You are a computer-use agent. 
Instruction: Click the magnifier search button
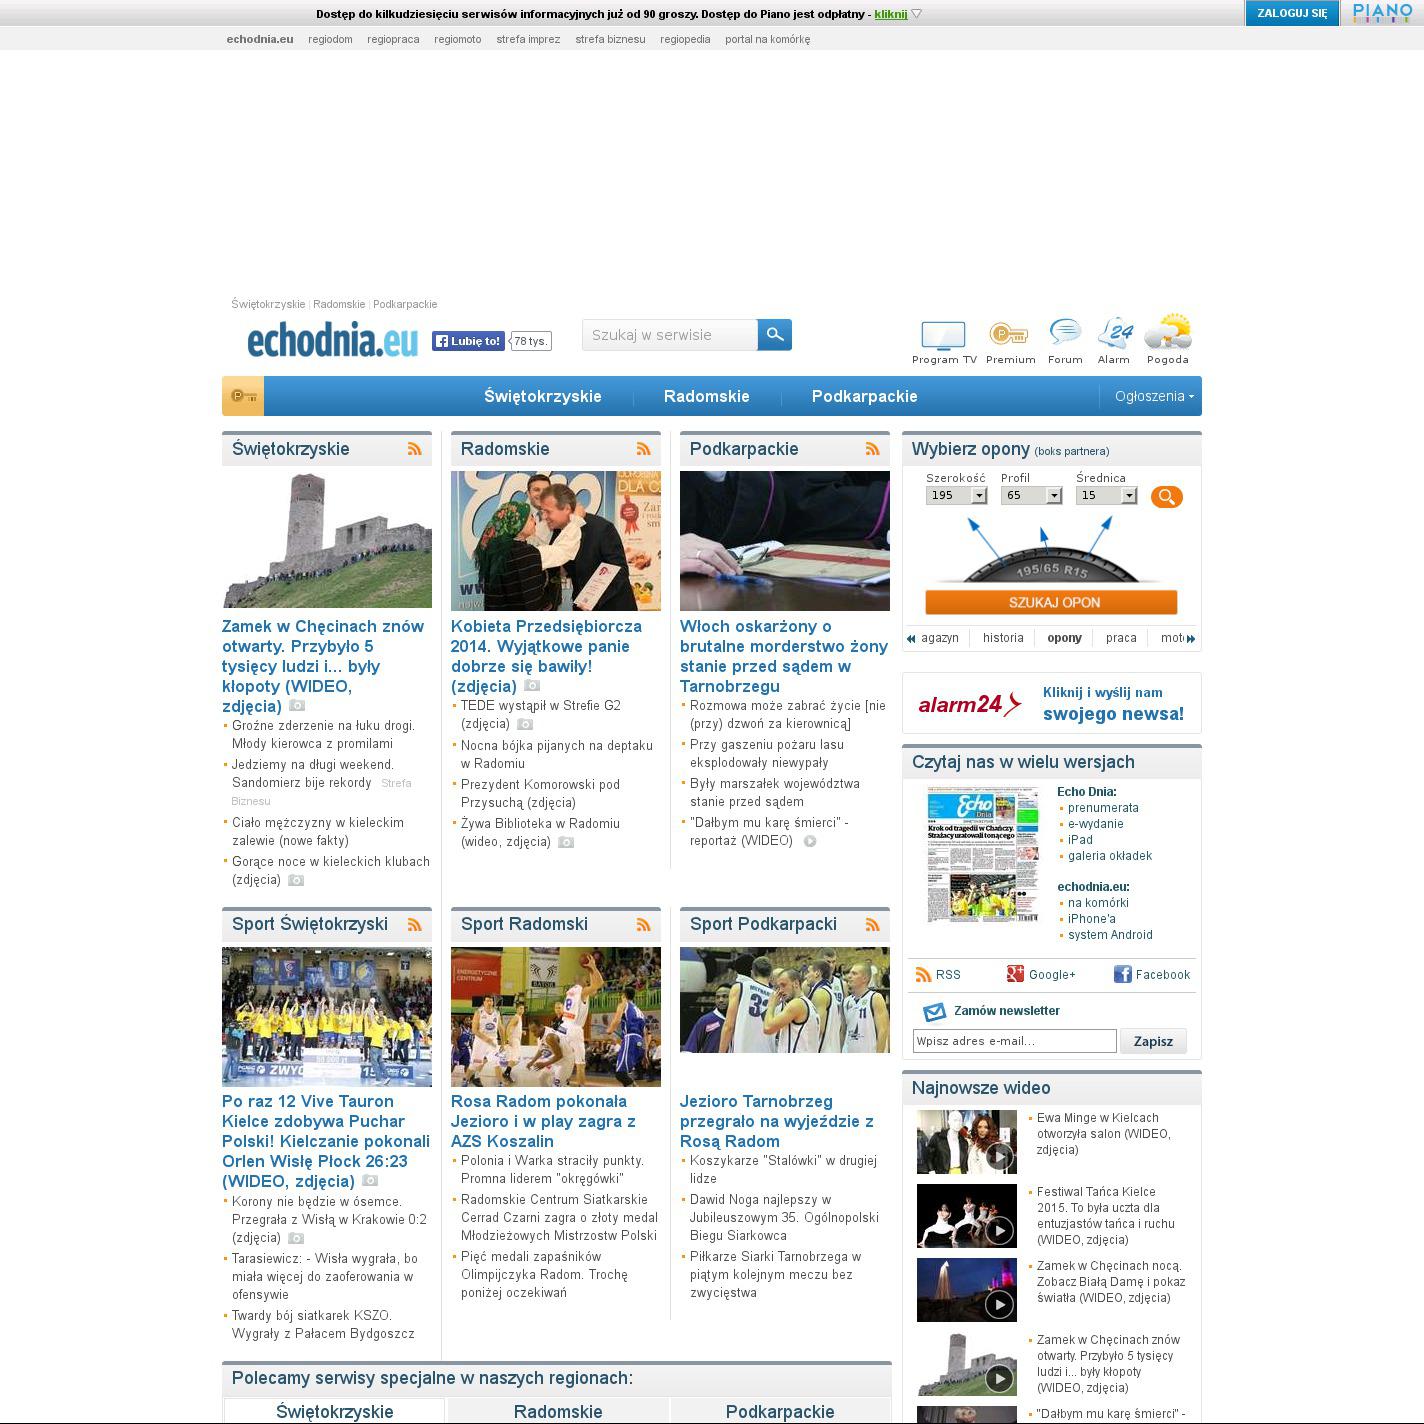pyautogui.click(x=774, y=335)
